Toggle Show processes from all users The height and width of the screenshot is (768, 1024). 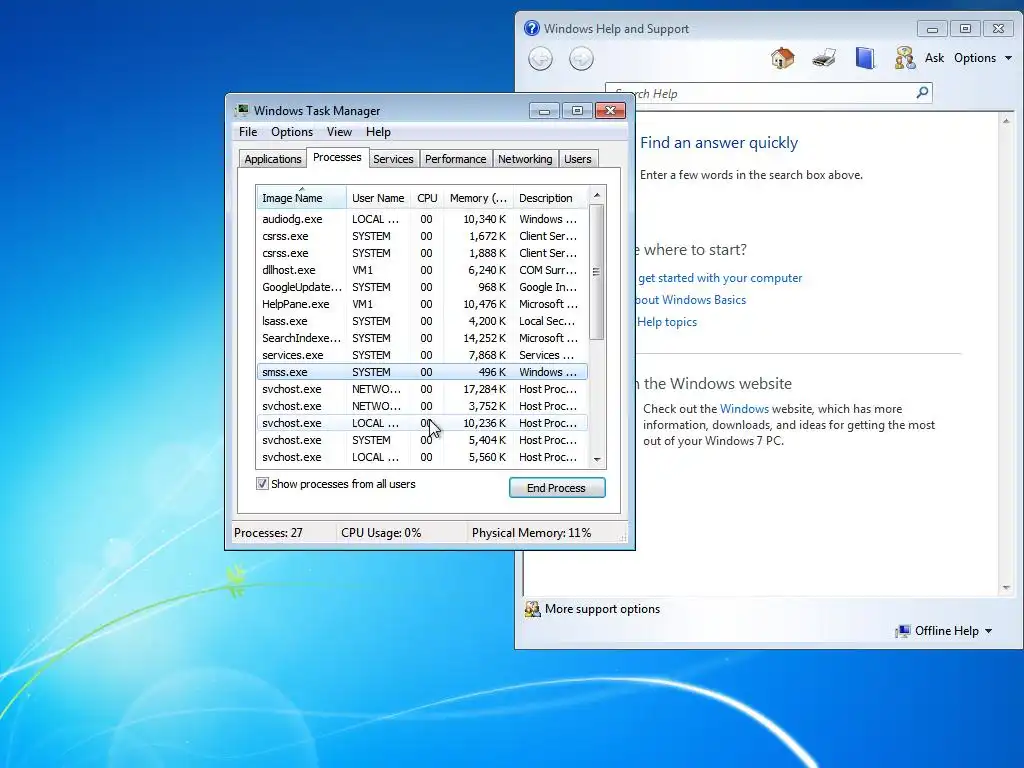click(262, 484)
